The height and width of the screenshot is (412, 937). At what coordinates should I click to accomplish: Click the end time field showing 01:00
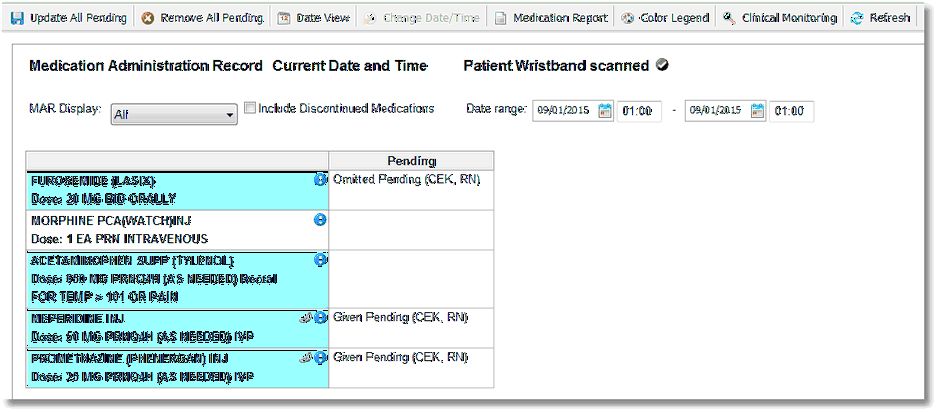[x=791, y=111]
